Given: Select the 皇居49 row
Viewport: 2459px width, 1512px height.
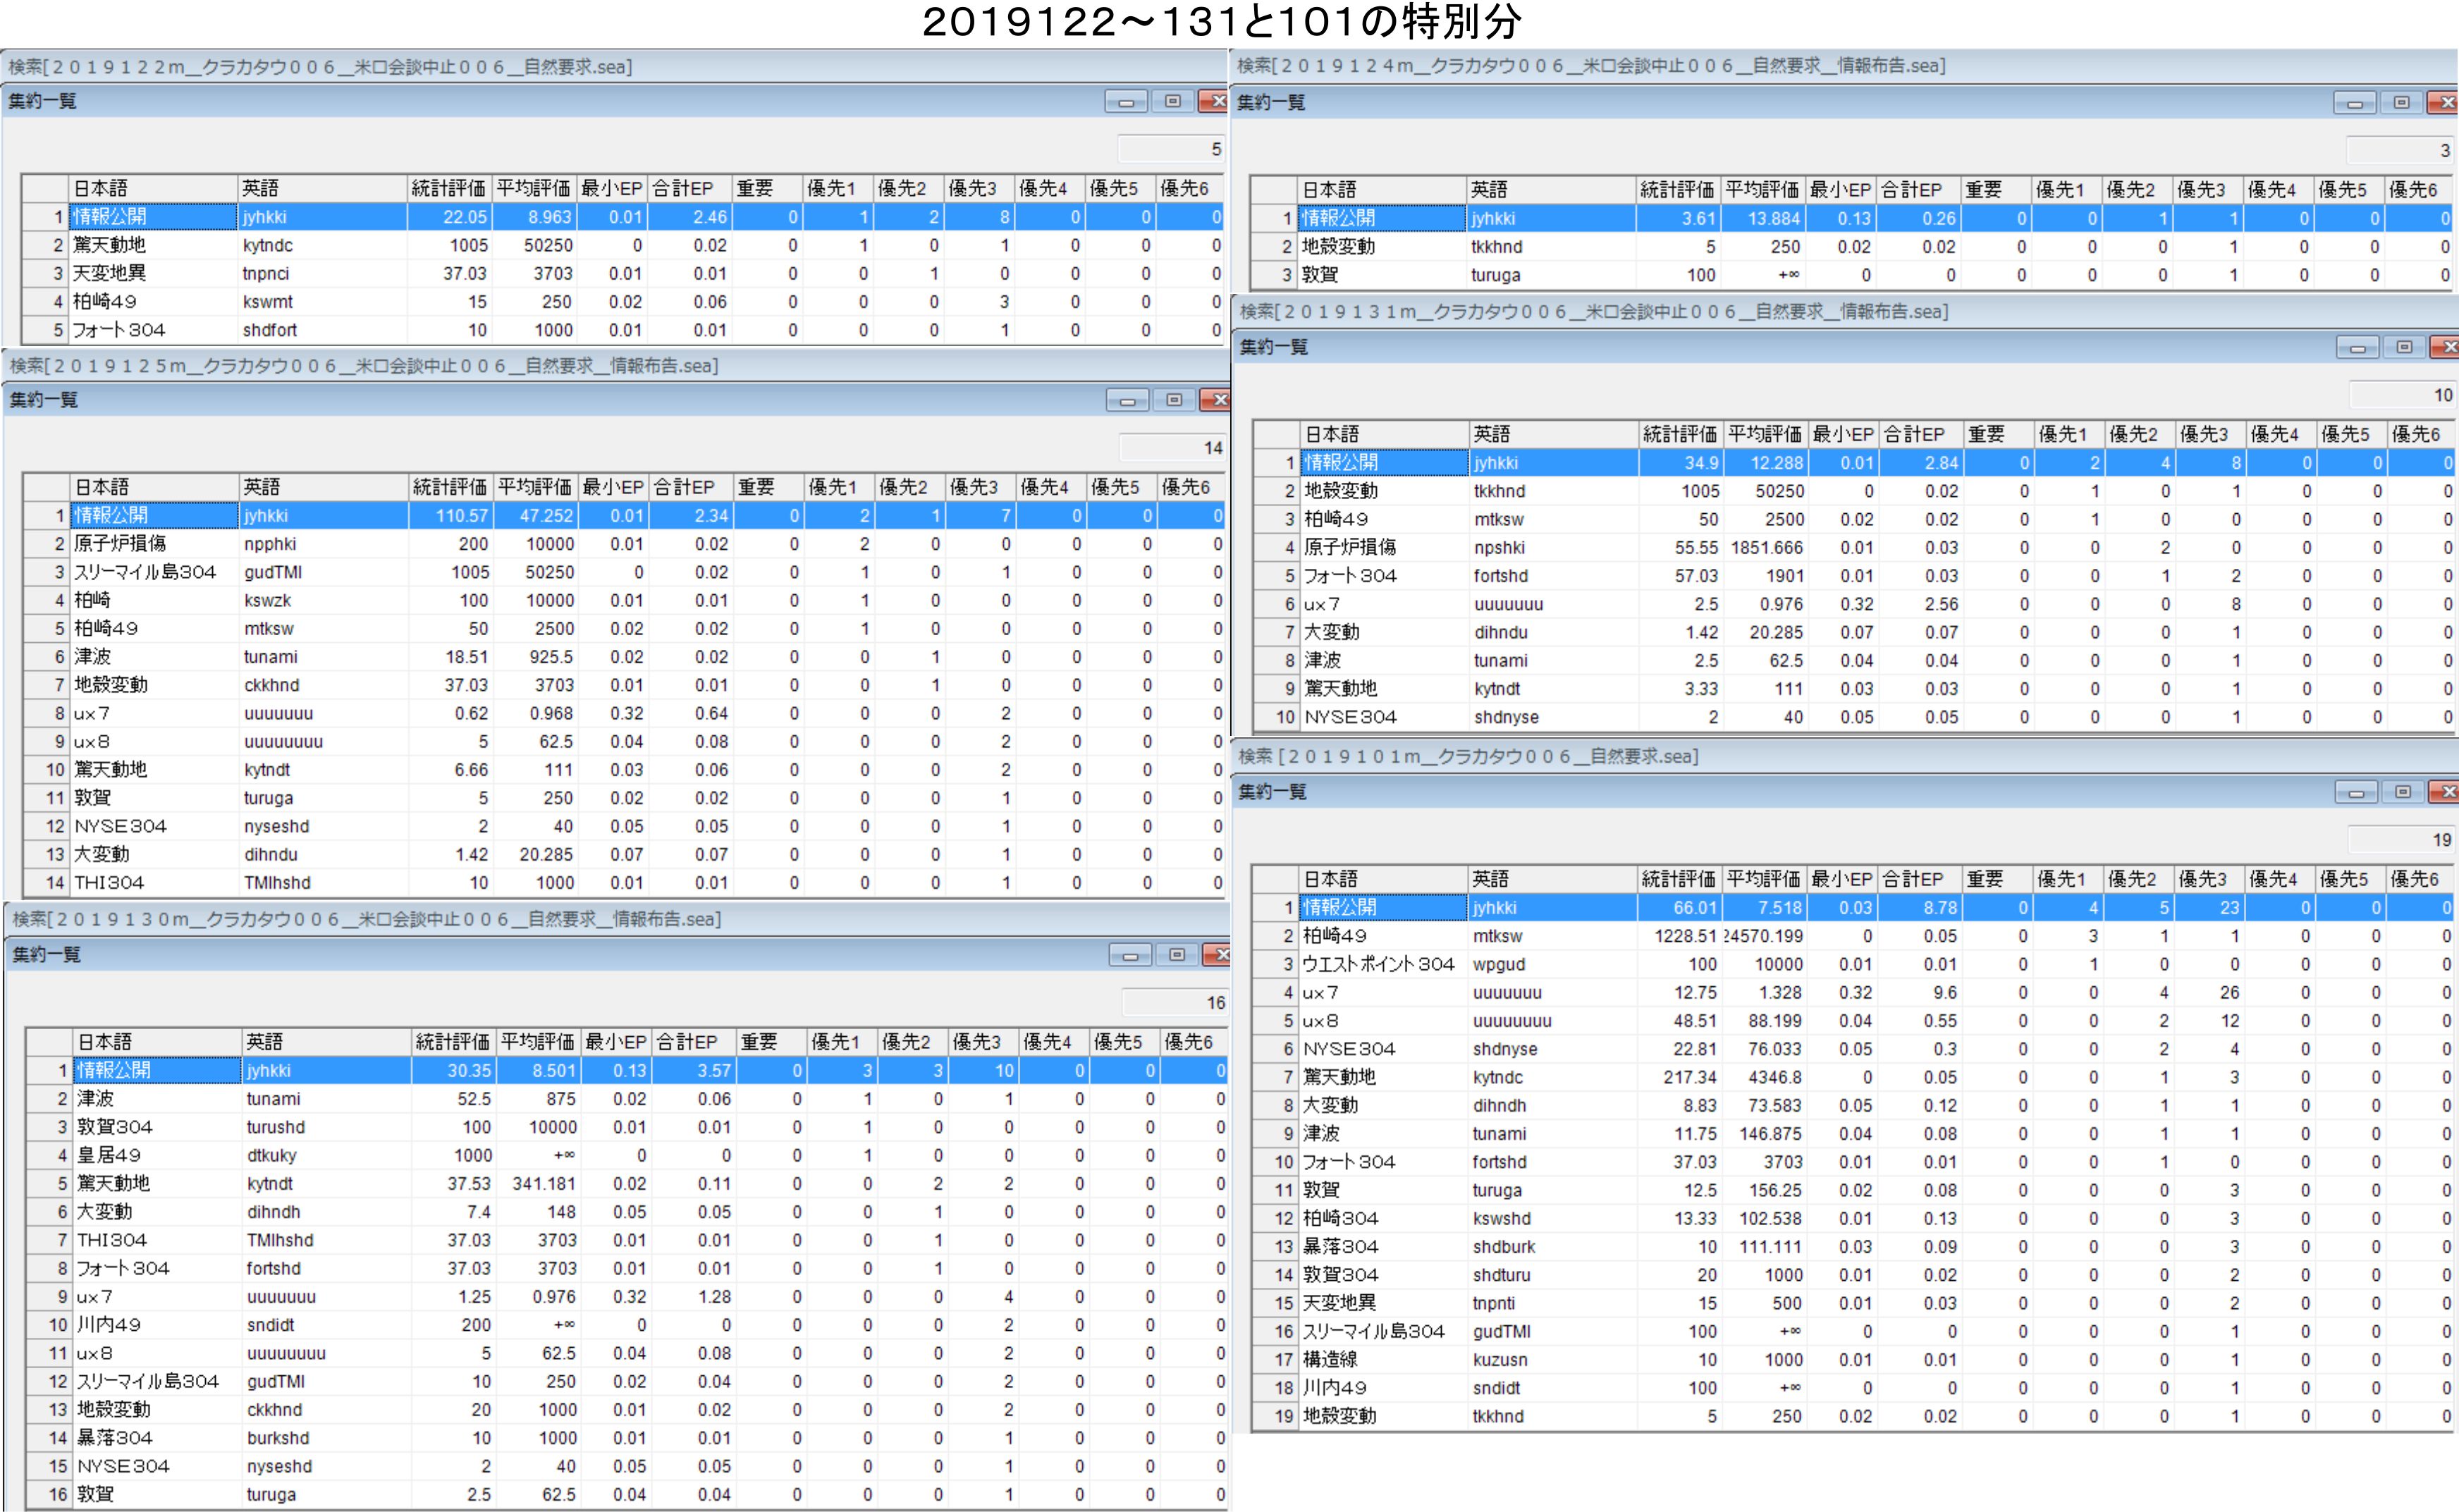Looking at the screenshot, I should click(x=110, y=1155).
